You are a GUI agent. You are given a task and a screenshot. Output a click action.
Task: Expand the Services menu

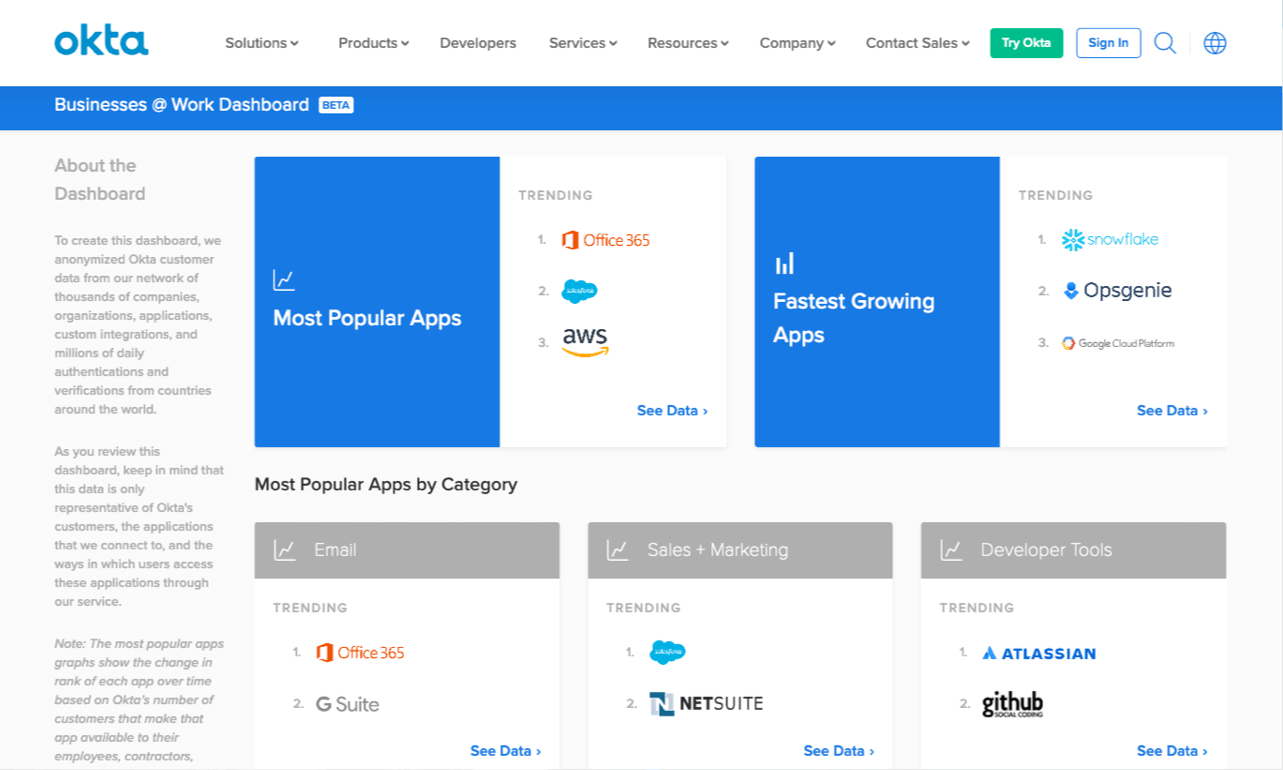coord(583,43)
